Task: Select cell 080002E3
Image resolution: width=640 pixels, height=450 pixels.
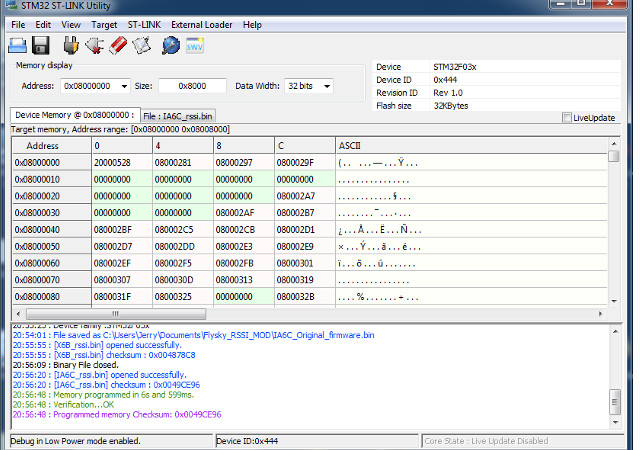Action: (244, 247)
